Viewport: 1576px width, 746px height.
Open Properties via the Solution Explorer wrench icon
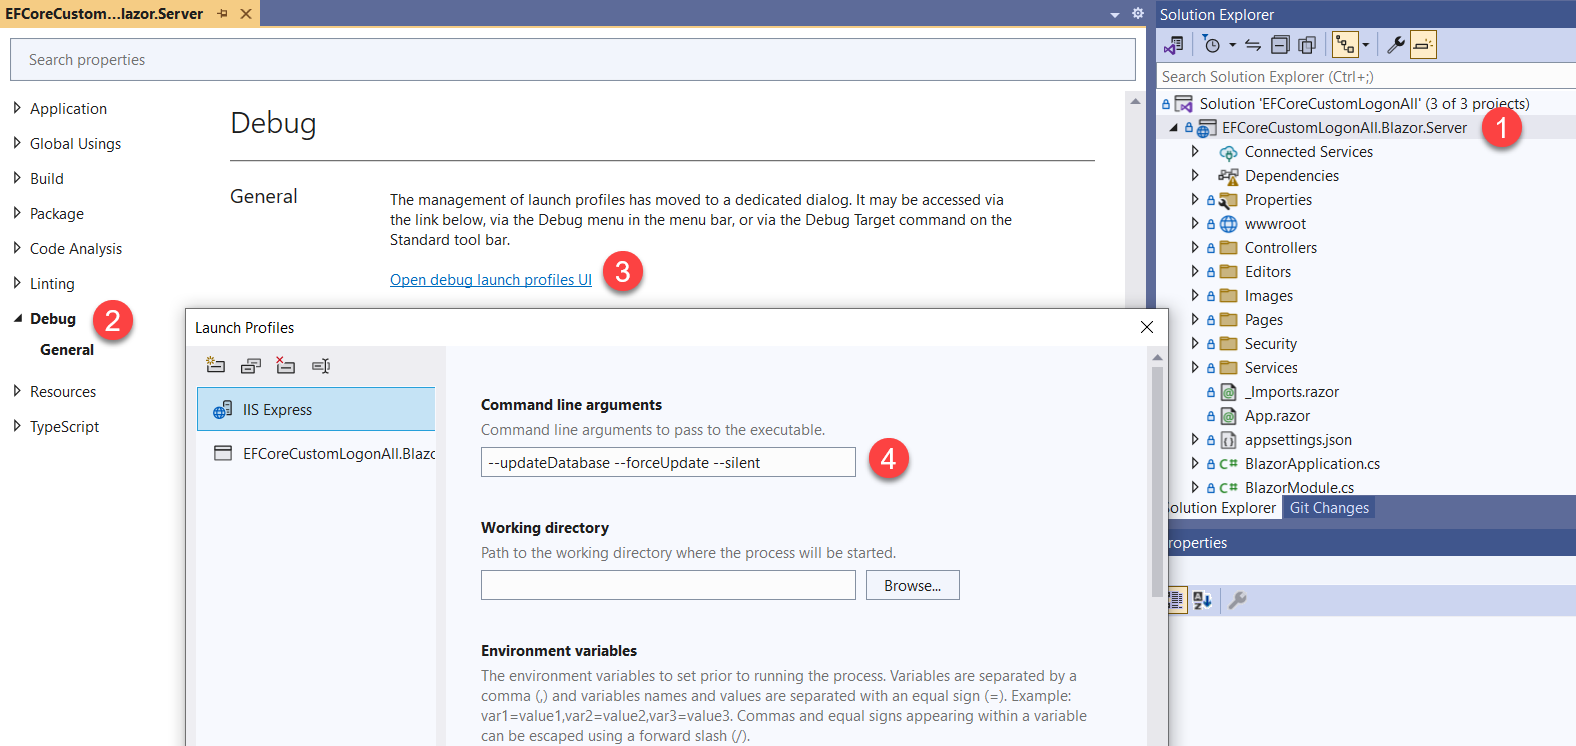(x=1396, y=45)
